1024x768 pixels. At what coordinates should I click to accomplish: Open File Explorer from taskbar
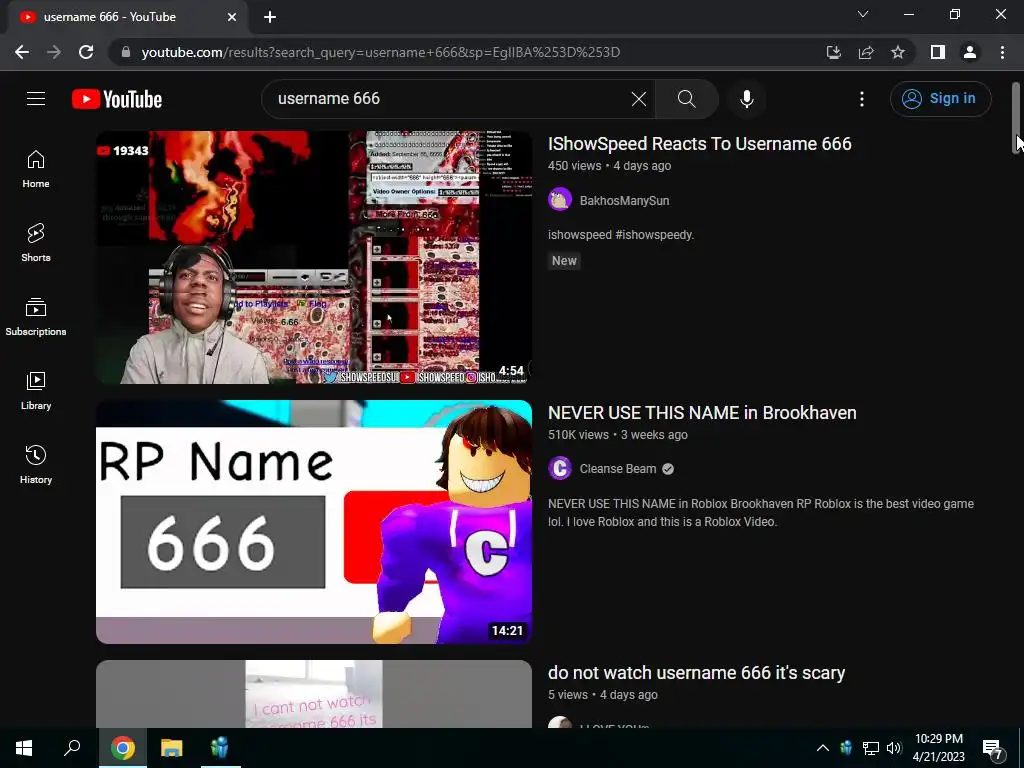pos(171,748)
